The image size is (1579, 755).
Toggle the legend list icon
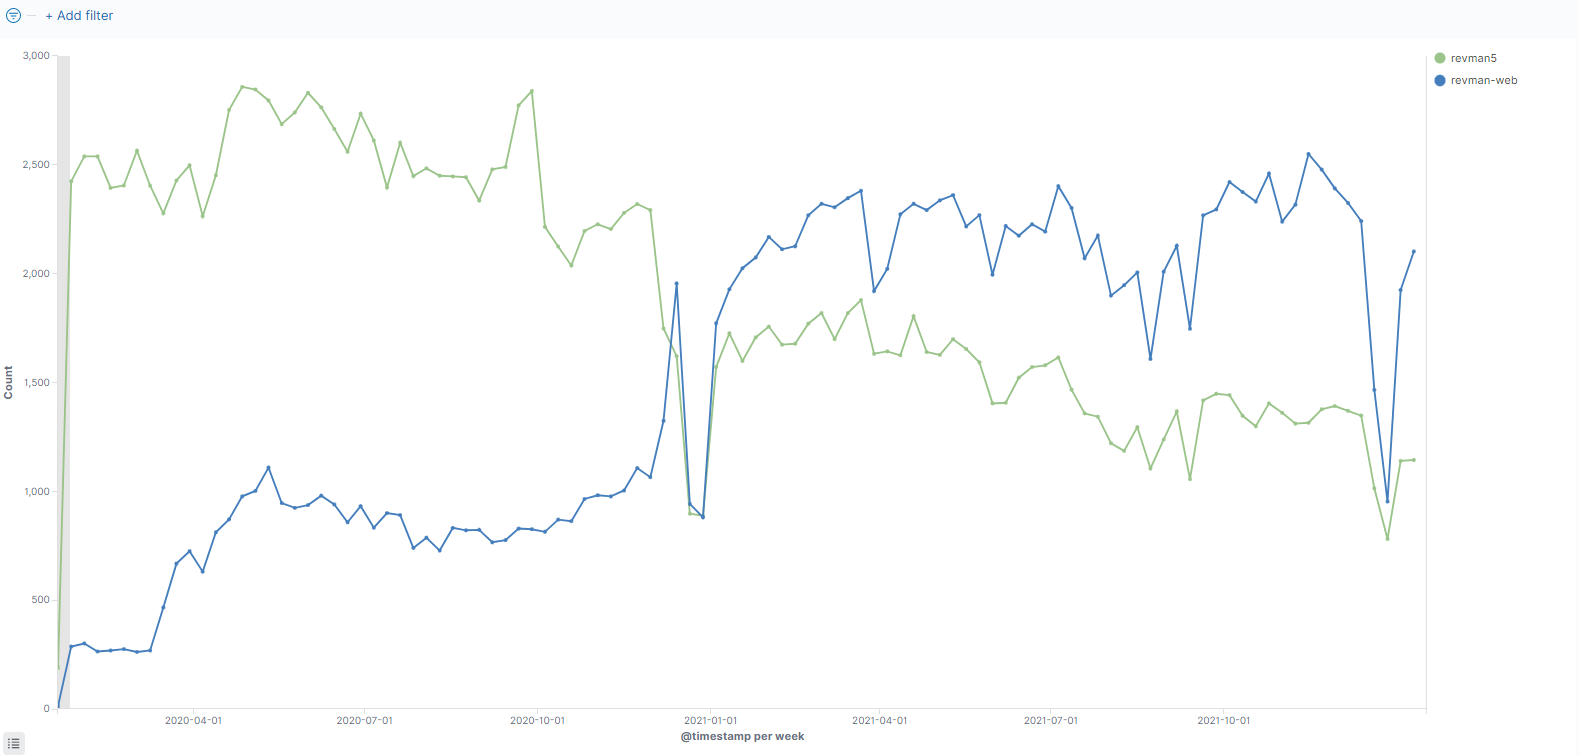[x=14, y=743]
